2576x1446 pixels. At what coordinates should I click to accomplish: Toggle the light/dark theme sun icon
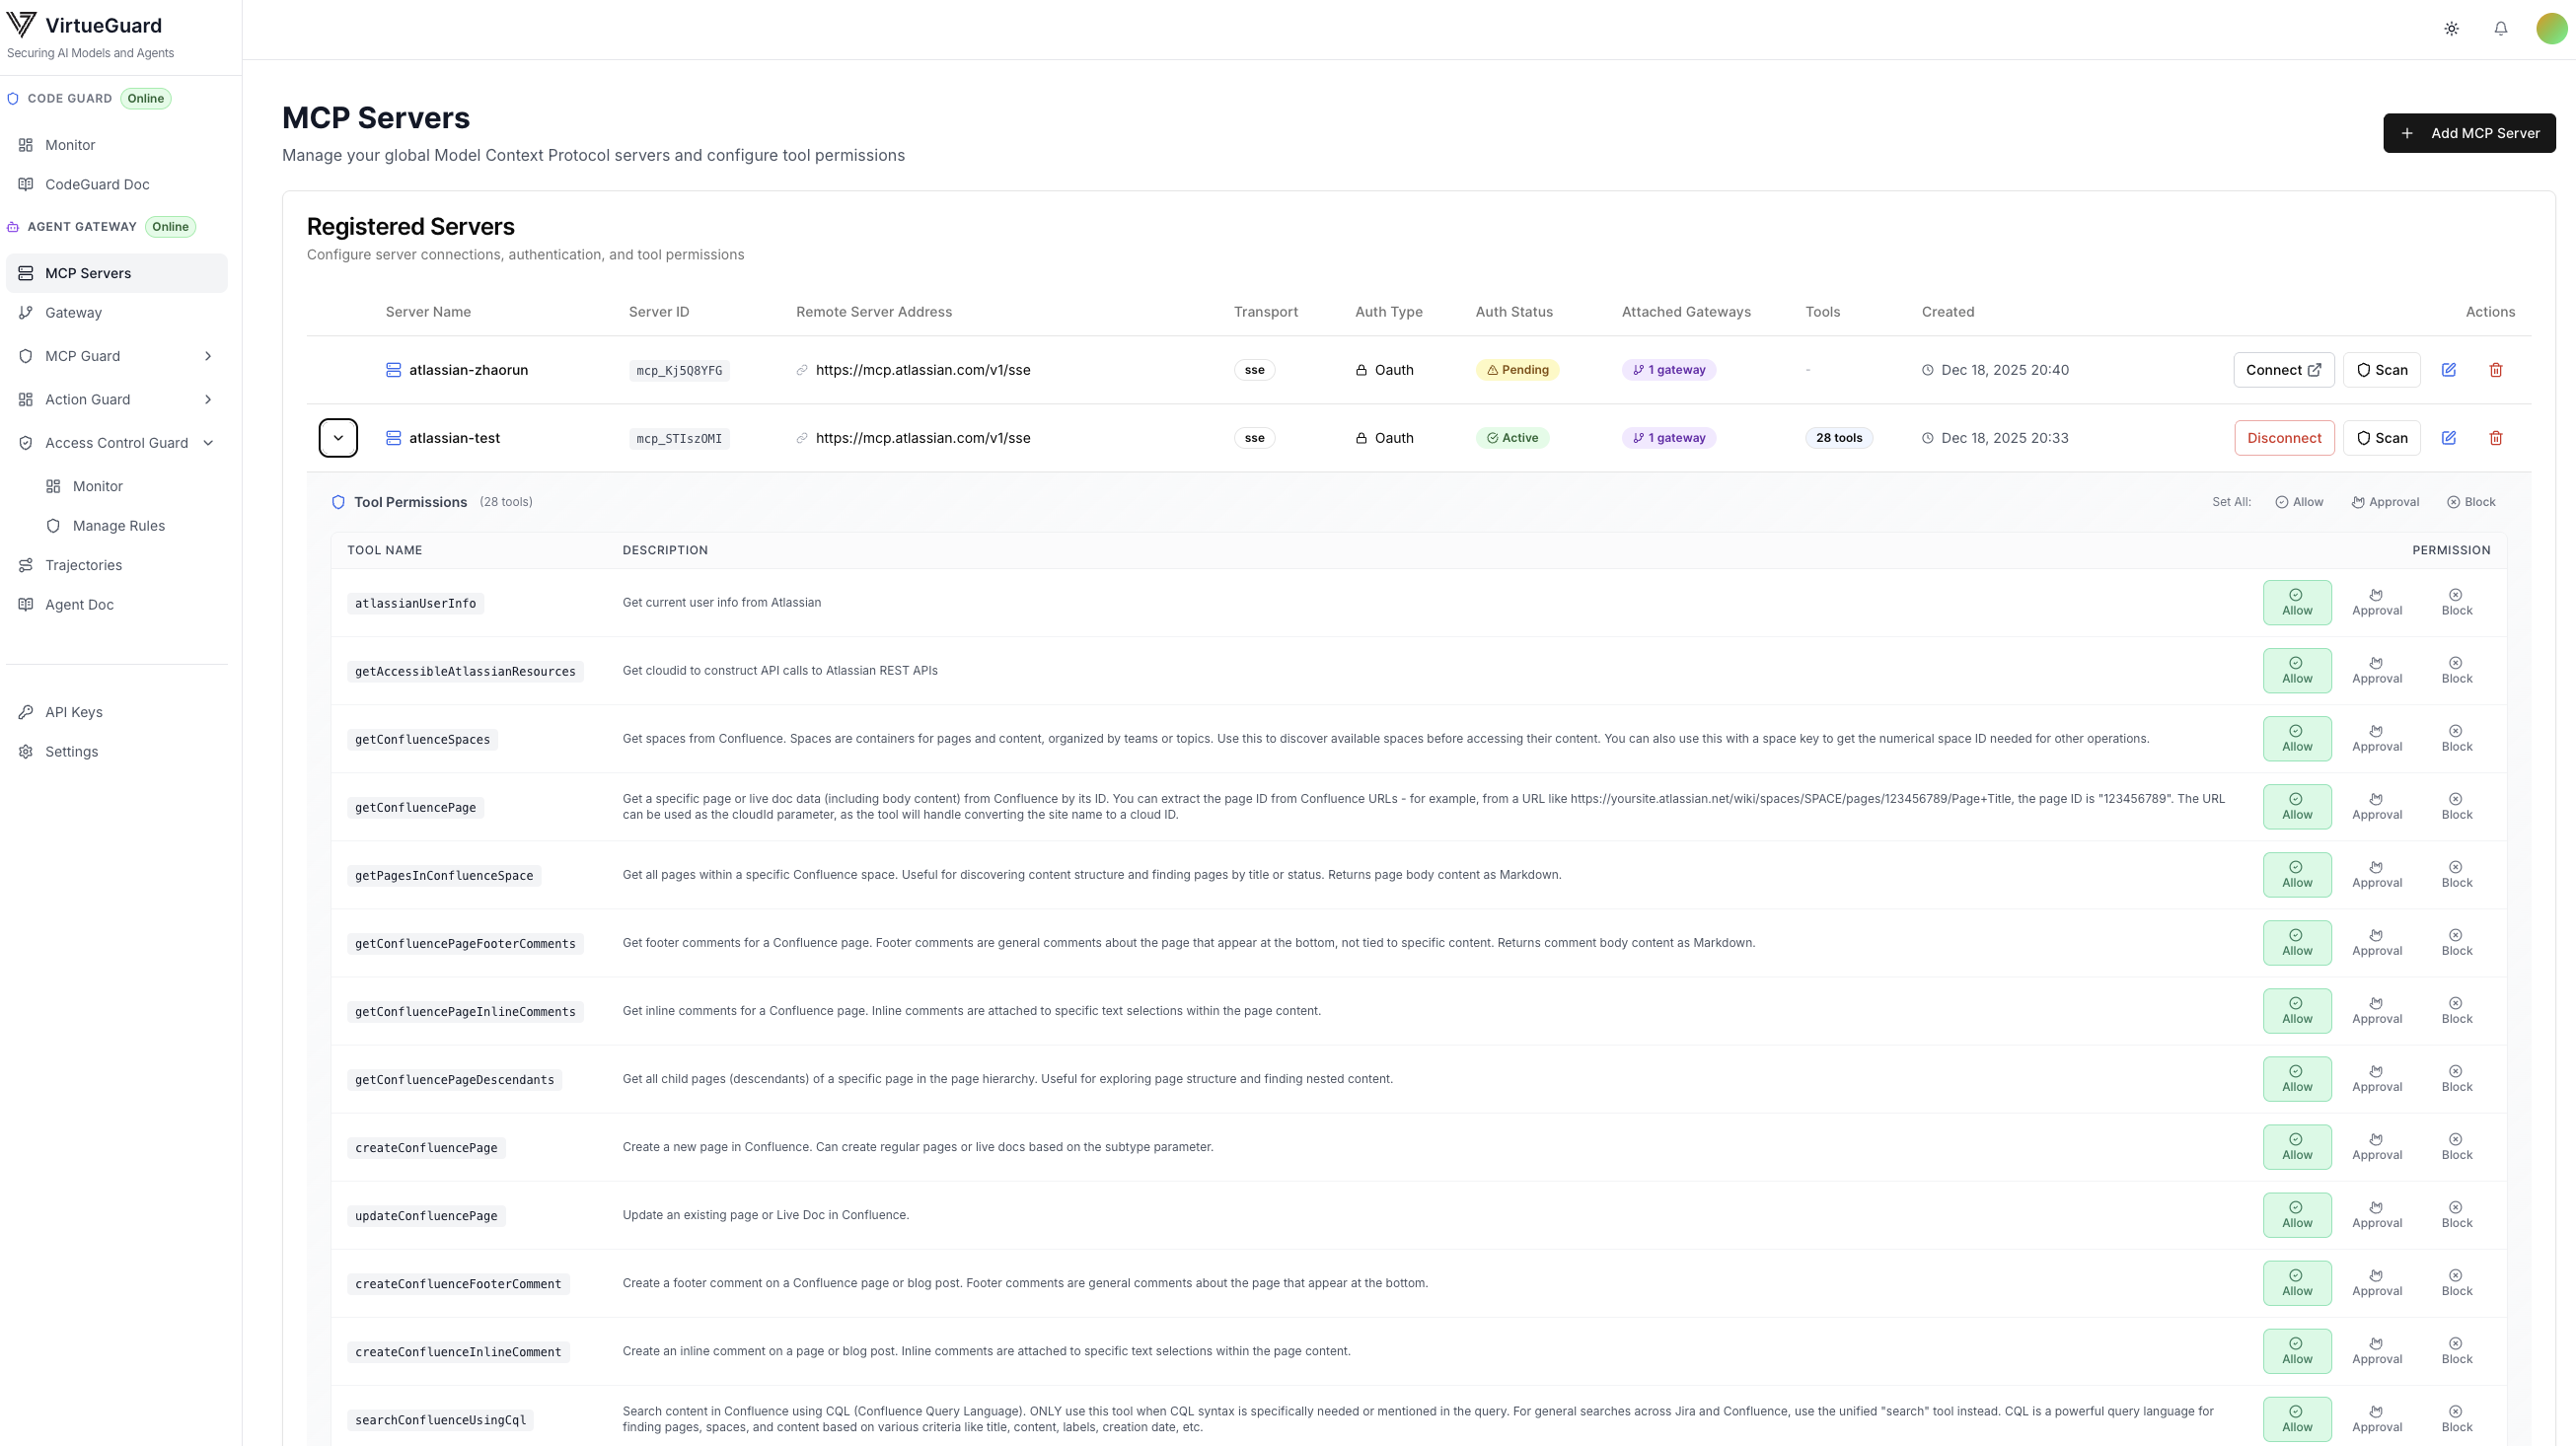(2451, 29)
